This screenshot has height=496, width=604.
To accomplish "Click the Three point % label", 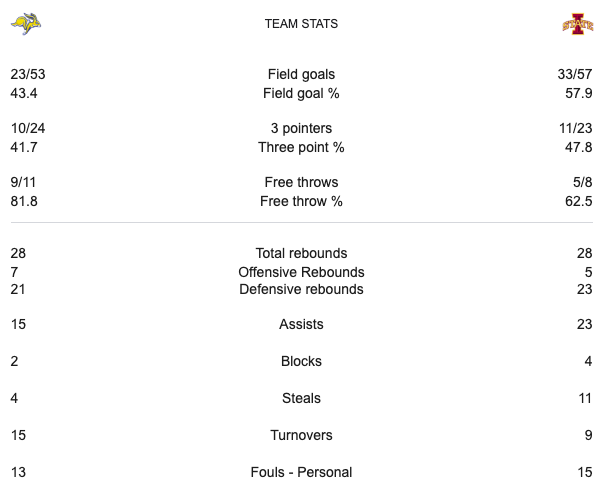I will (x=301, y=147).
